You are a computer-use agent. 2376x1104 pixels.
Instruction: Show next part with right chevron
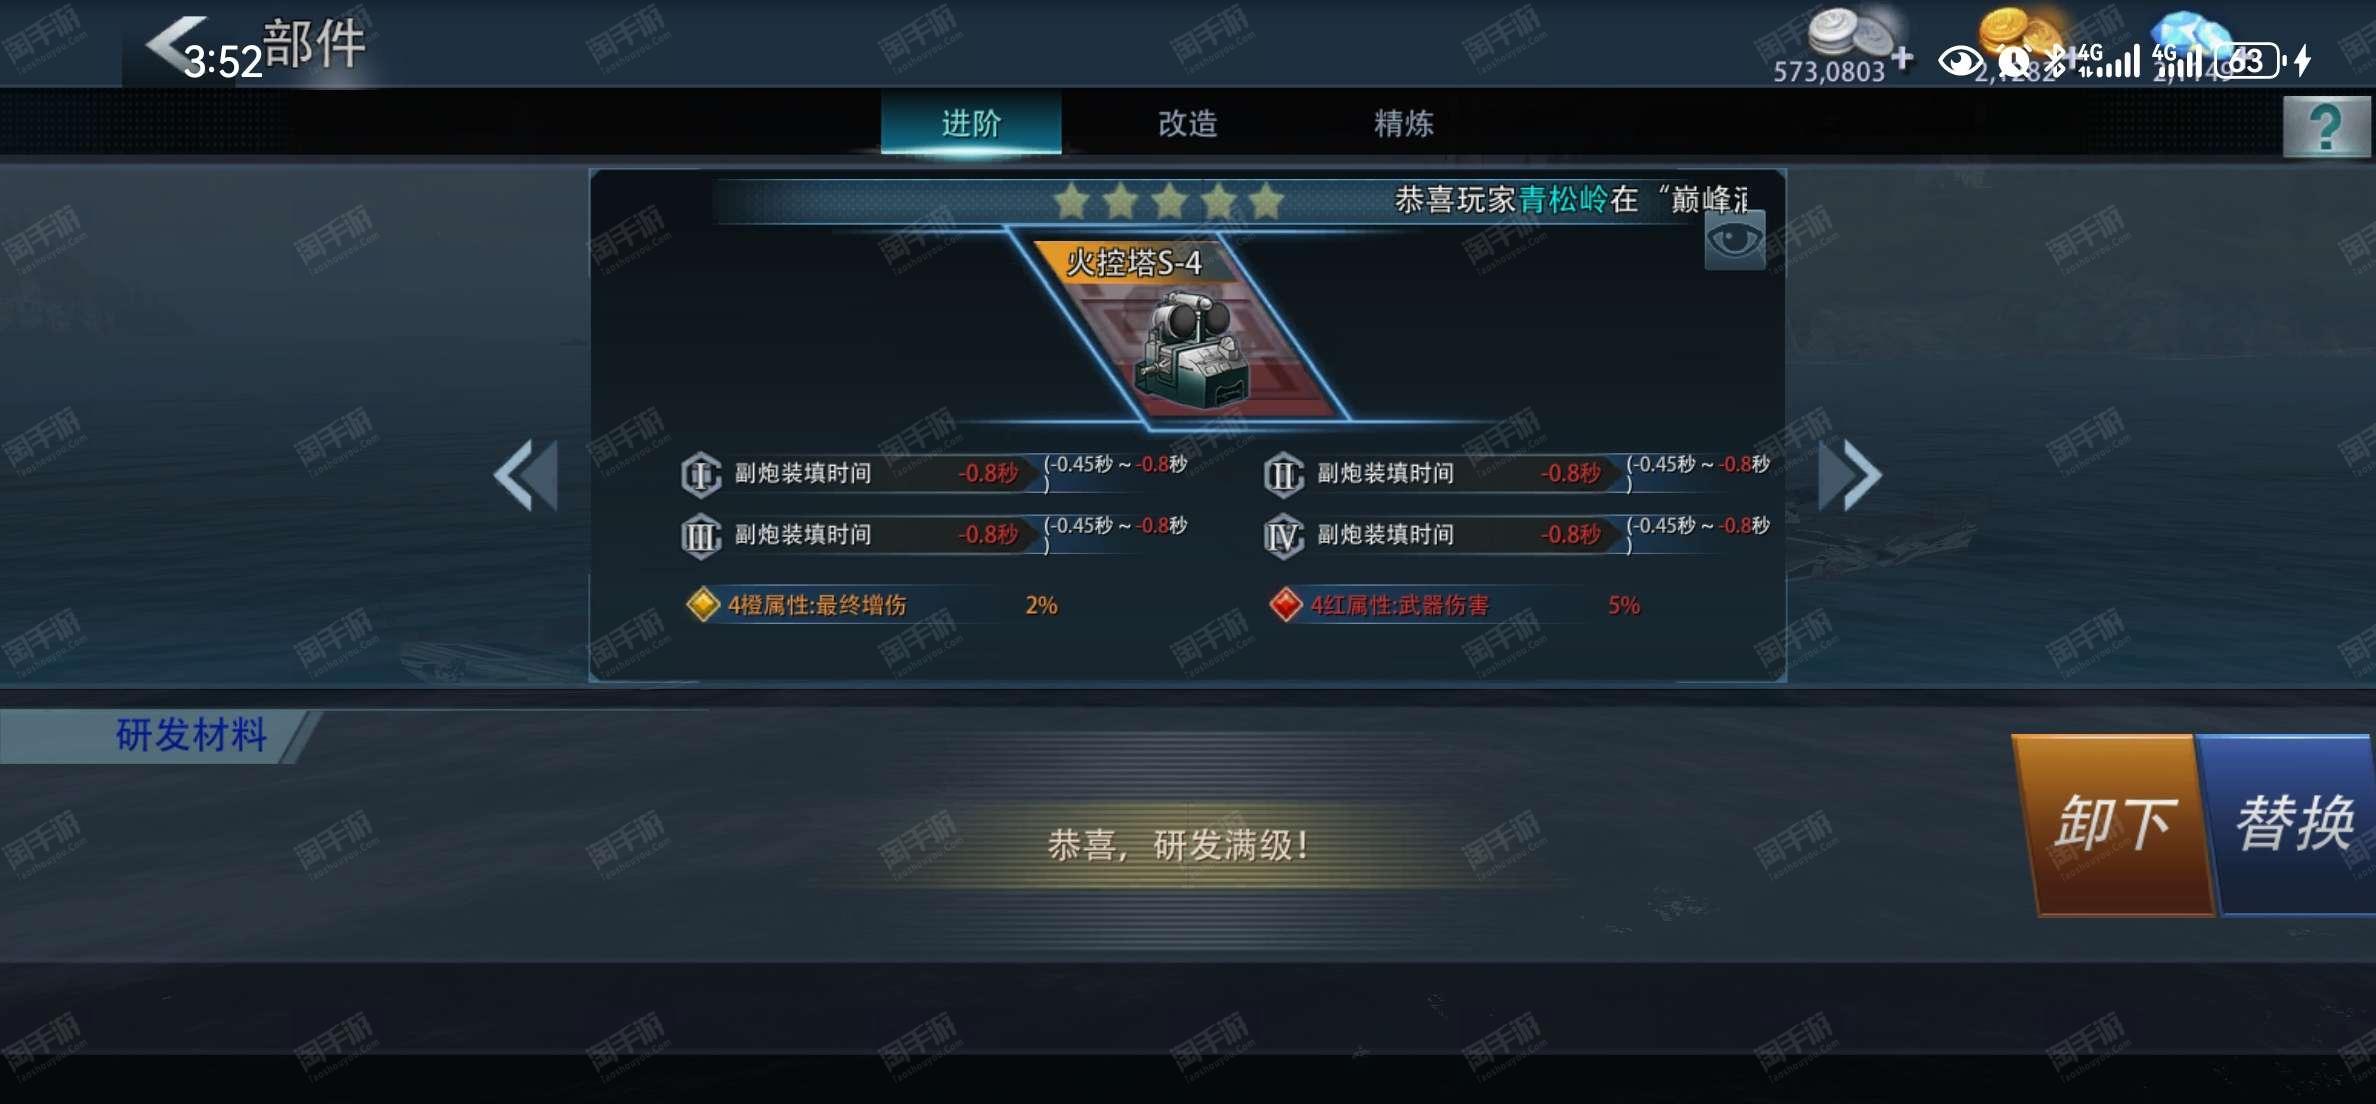pos(1849,475)
